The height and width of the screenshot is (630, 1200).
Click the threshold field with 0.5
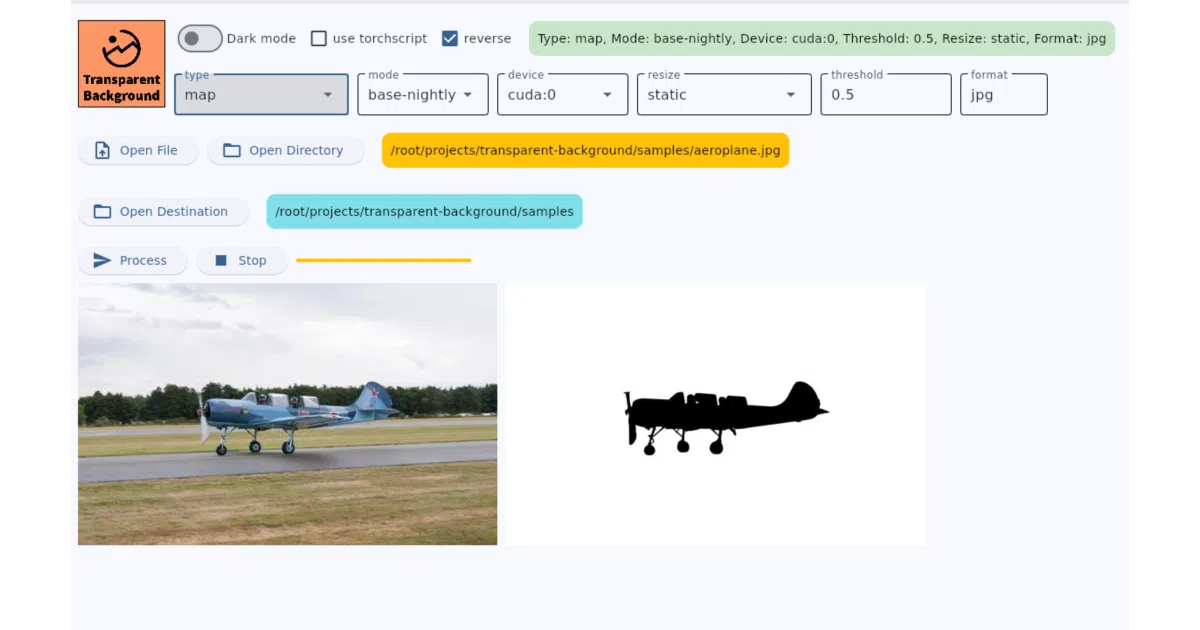pyautogui.click(x=886, y=94)
